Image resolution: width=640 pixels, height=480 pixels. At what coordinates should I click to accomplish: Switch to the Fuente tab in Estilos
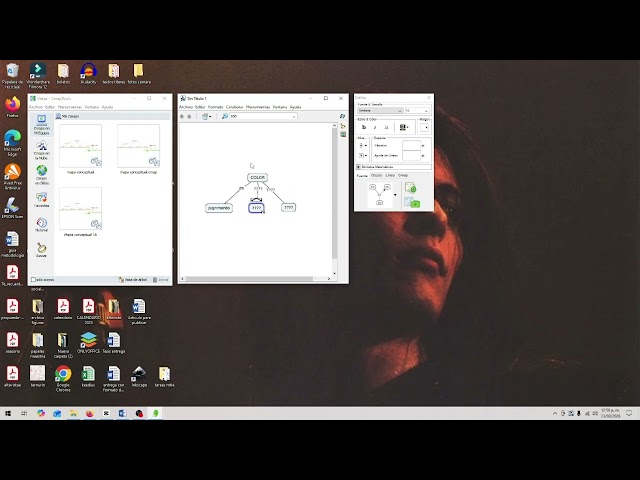tap(362, 176)
